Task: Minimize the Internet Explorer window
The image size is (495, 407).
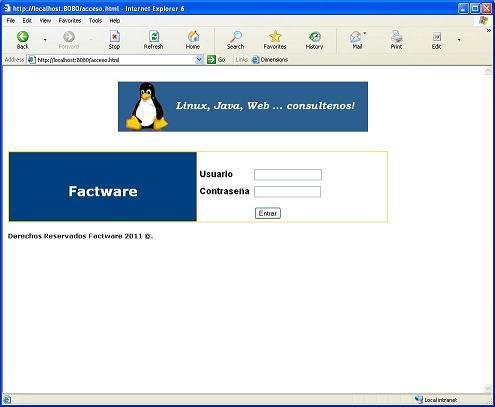Action: click(463, 8)
